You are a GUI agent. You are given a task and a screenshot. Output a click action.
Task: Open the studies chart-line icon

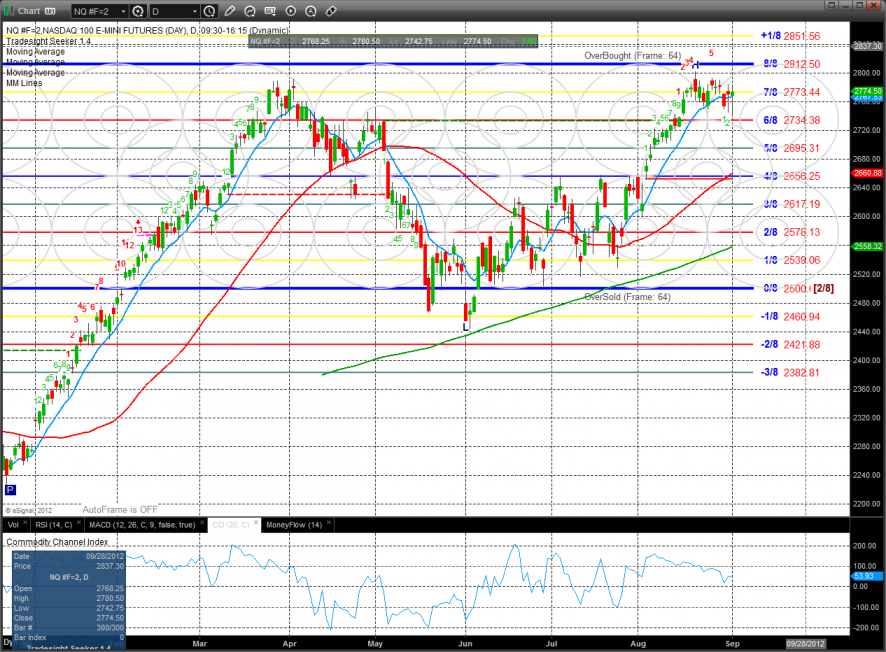(x=250, y=11)
